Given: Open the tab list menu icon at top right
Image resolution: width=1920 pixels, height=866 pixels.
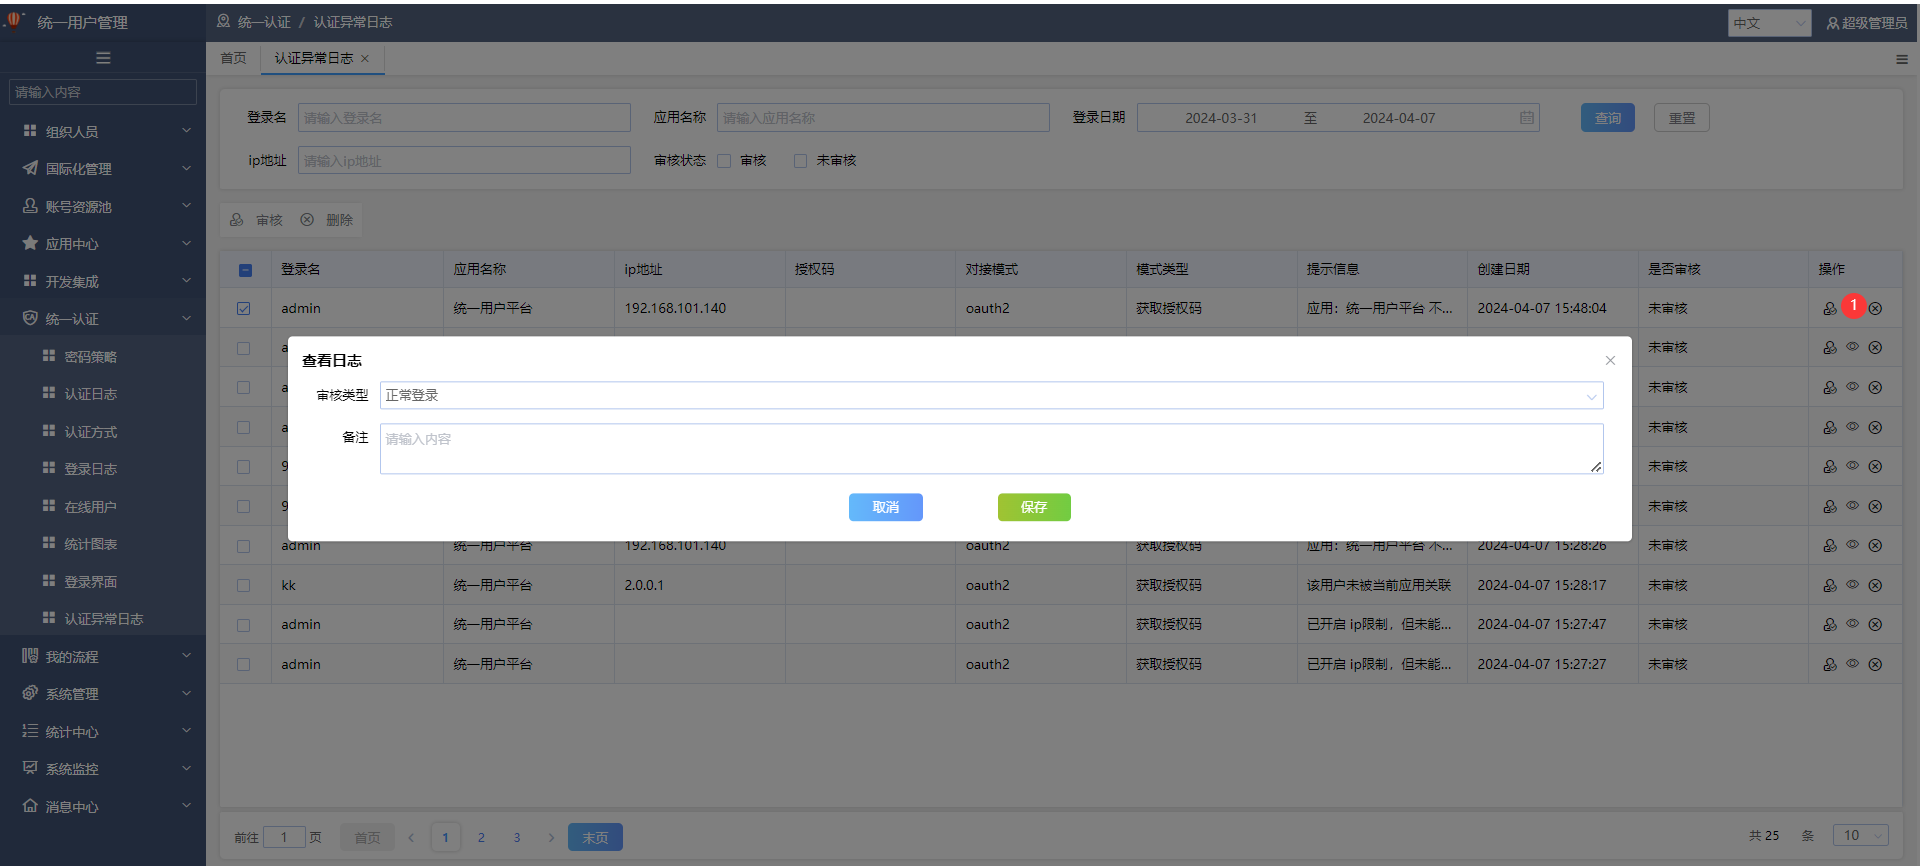Looking at the screenshot, I should pos(1902,59).
